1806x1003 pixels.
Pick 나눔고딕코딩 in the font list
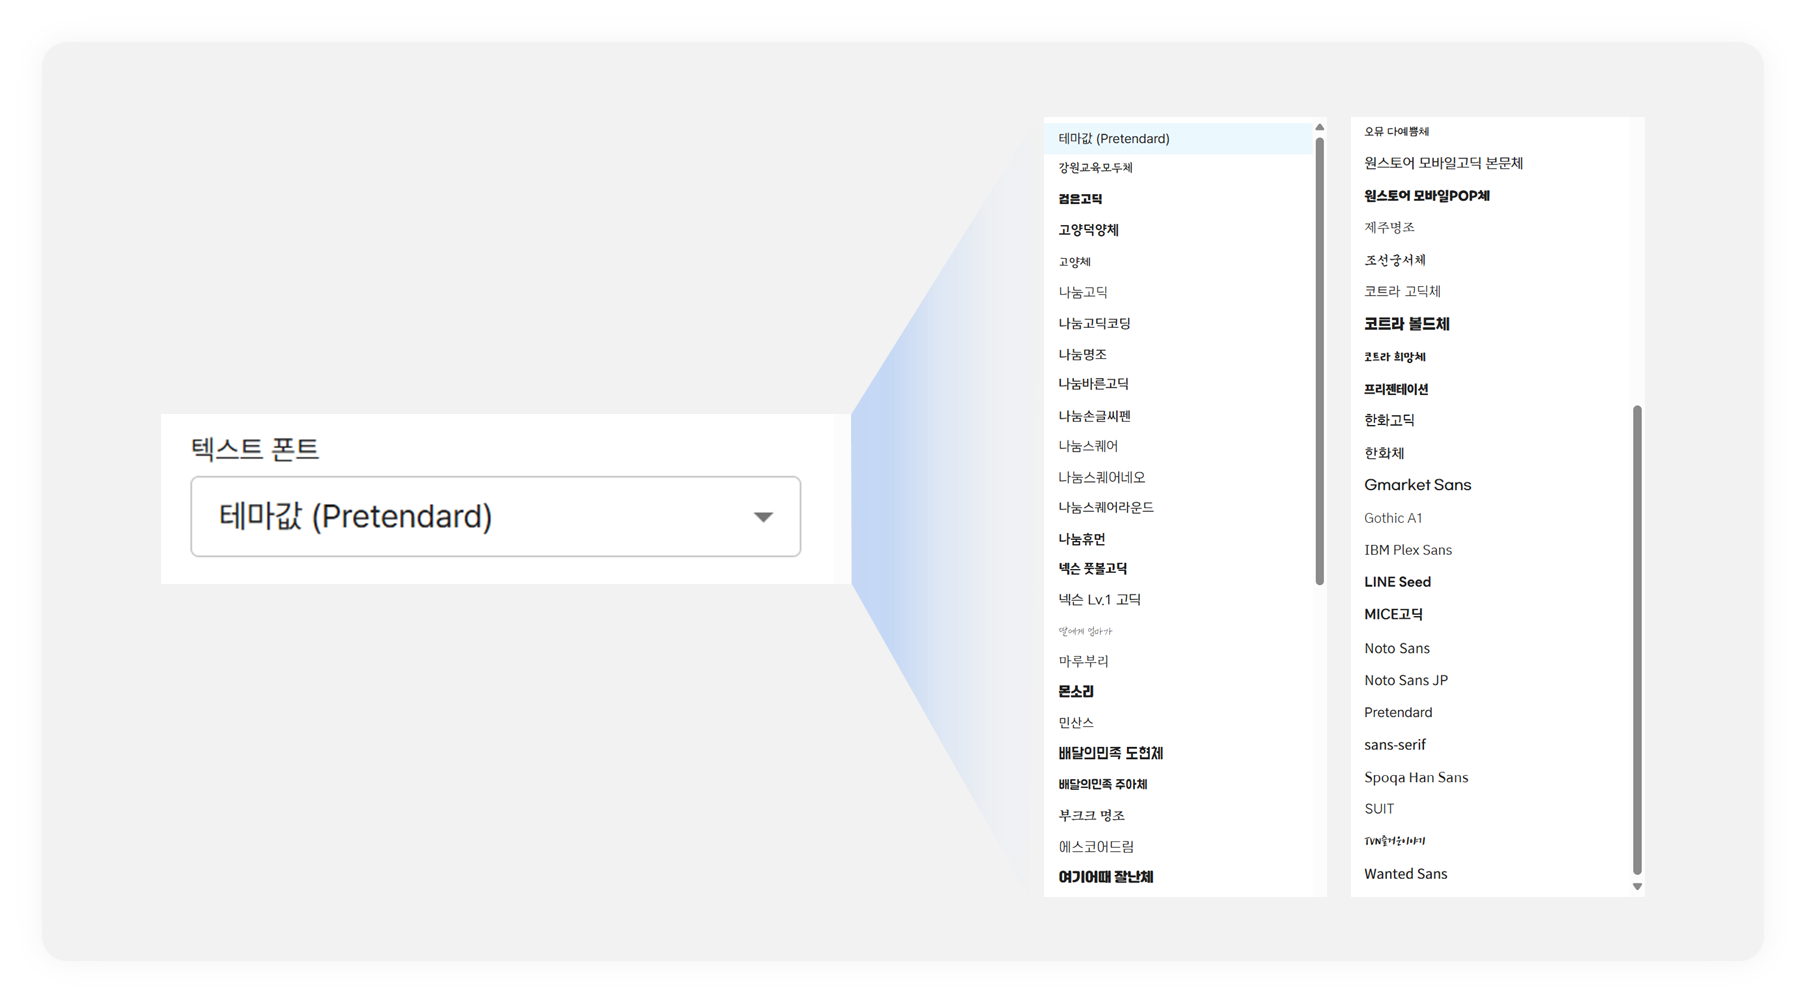(1094, 323)
